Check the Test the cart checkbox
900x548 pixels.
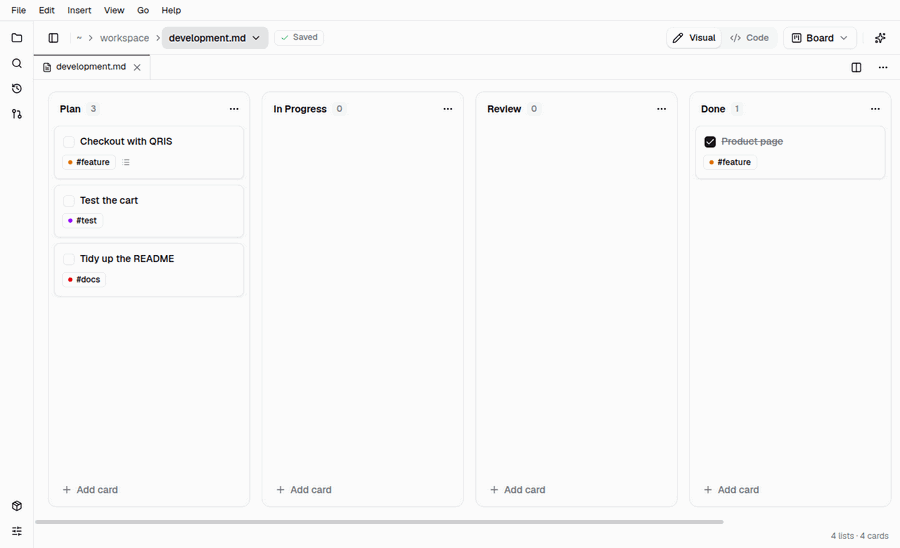pyautogui.click(x=69, y=201)
